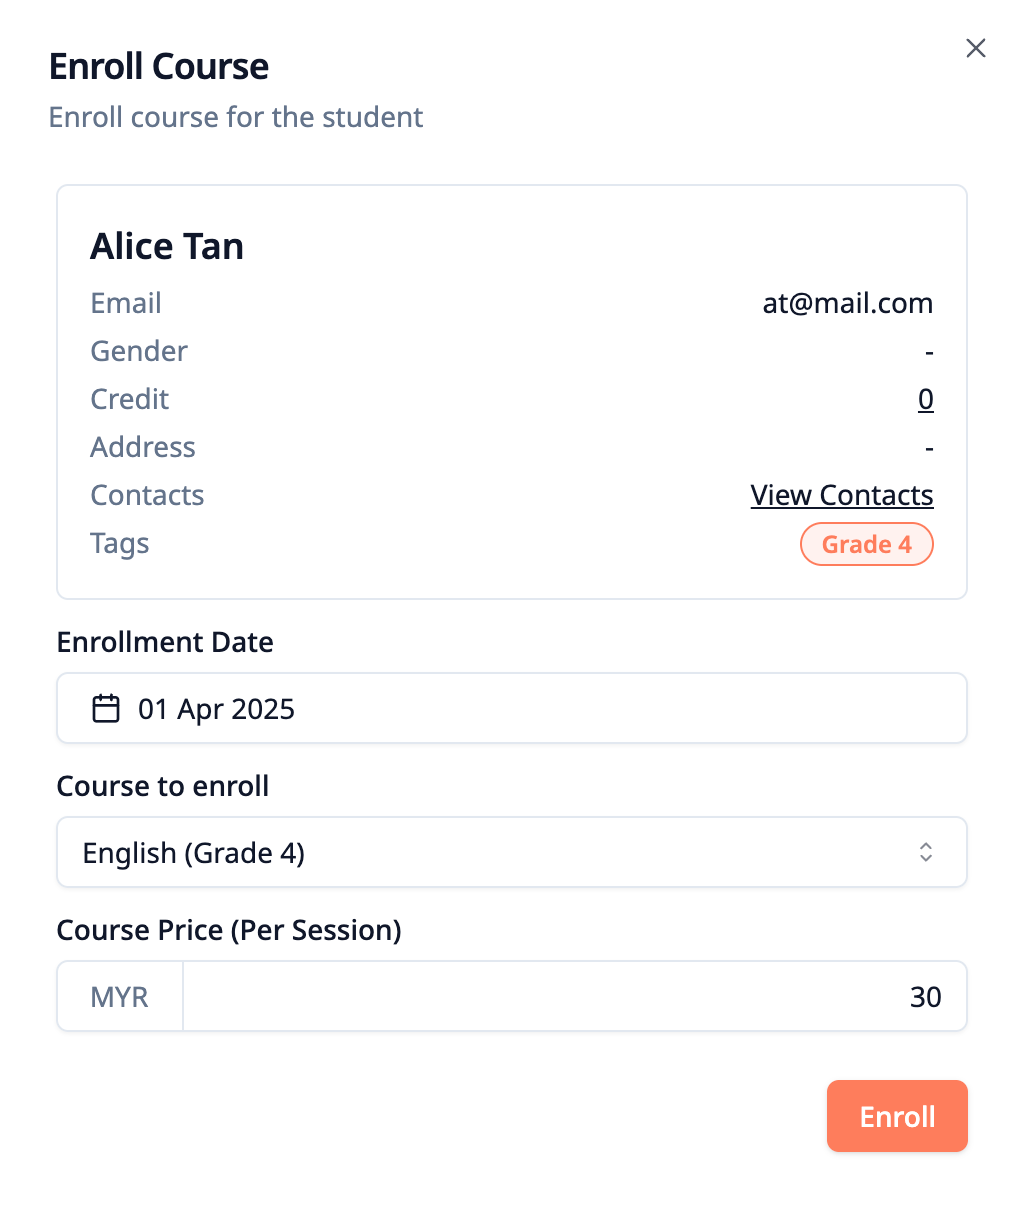
Task: Click the Enroll Course dialog title
Action: [159, 66]
